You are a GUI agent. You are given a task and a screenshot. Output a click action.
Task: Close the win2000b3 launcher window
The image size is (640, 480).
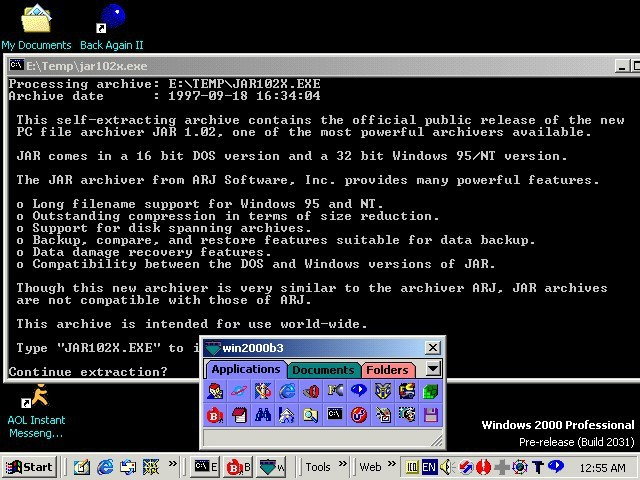(433, 348)
